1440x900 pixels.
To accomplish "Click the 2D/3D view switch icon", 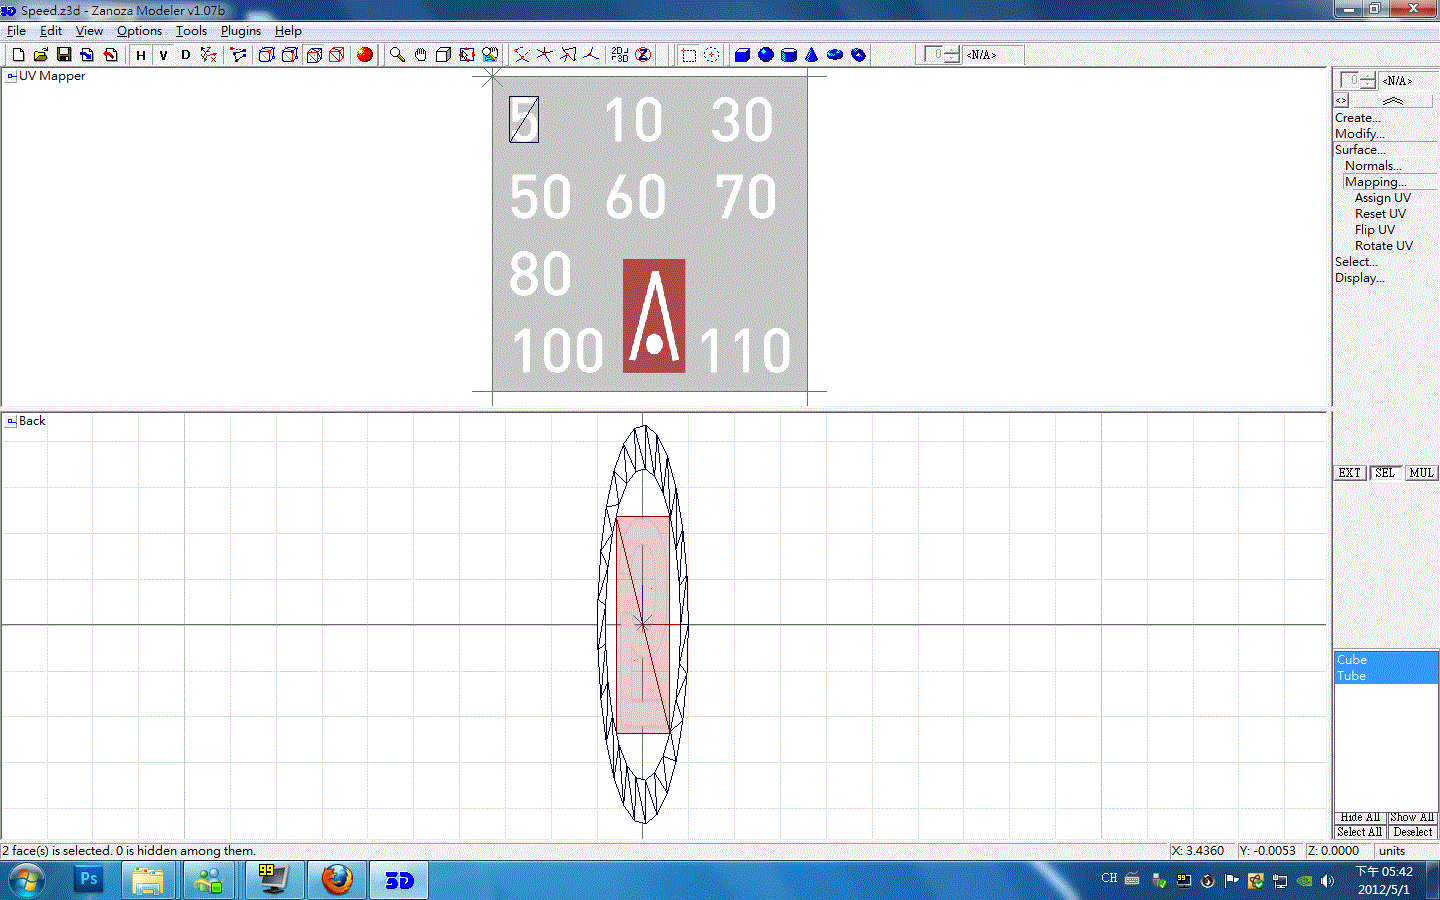I will pos(620,55).
